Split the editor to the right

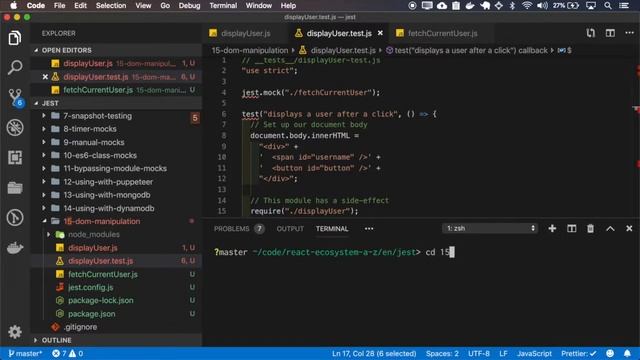coord(610,33)
